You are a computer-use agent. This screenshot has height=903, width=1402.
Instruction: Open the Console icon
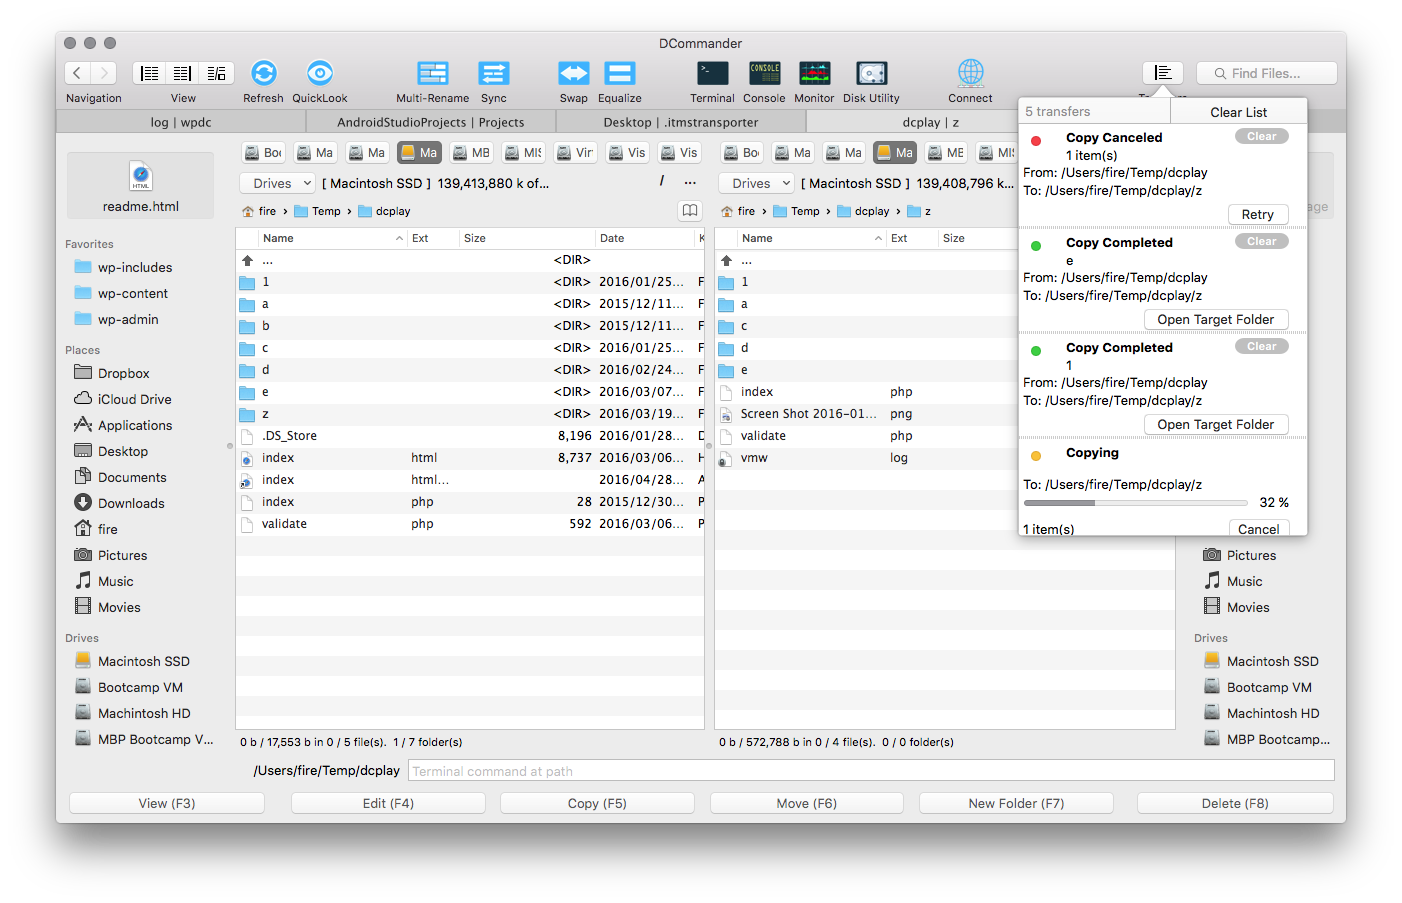pos(765,73)
